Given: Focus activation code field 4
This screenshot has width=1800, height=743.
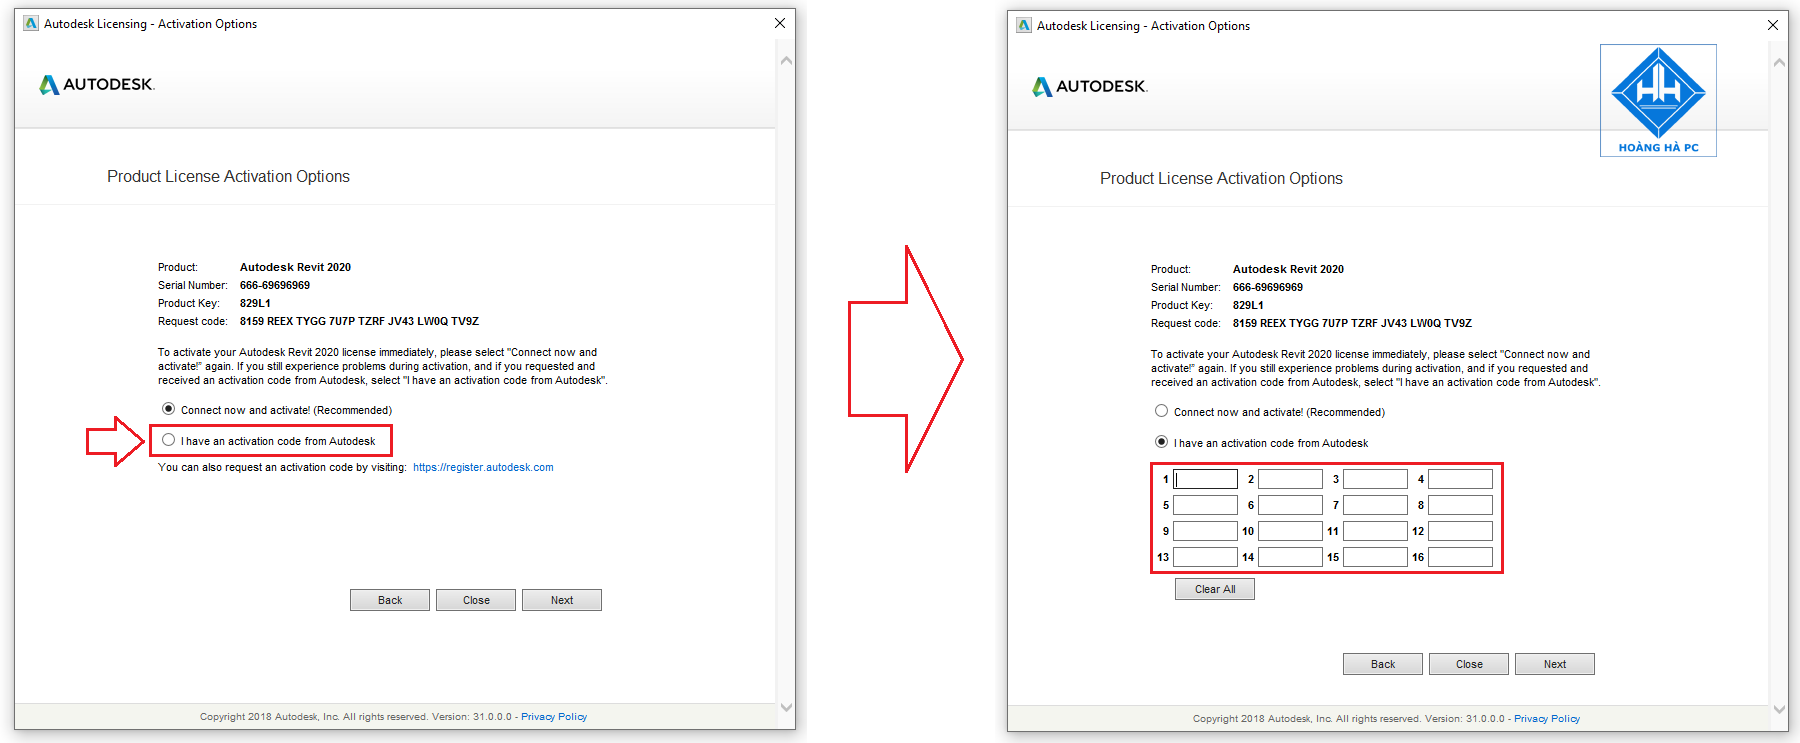Looking at the screenshot, I should point(1460,479).
